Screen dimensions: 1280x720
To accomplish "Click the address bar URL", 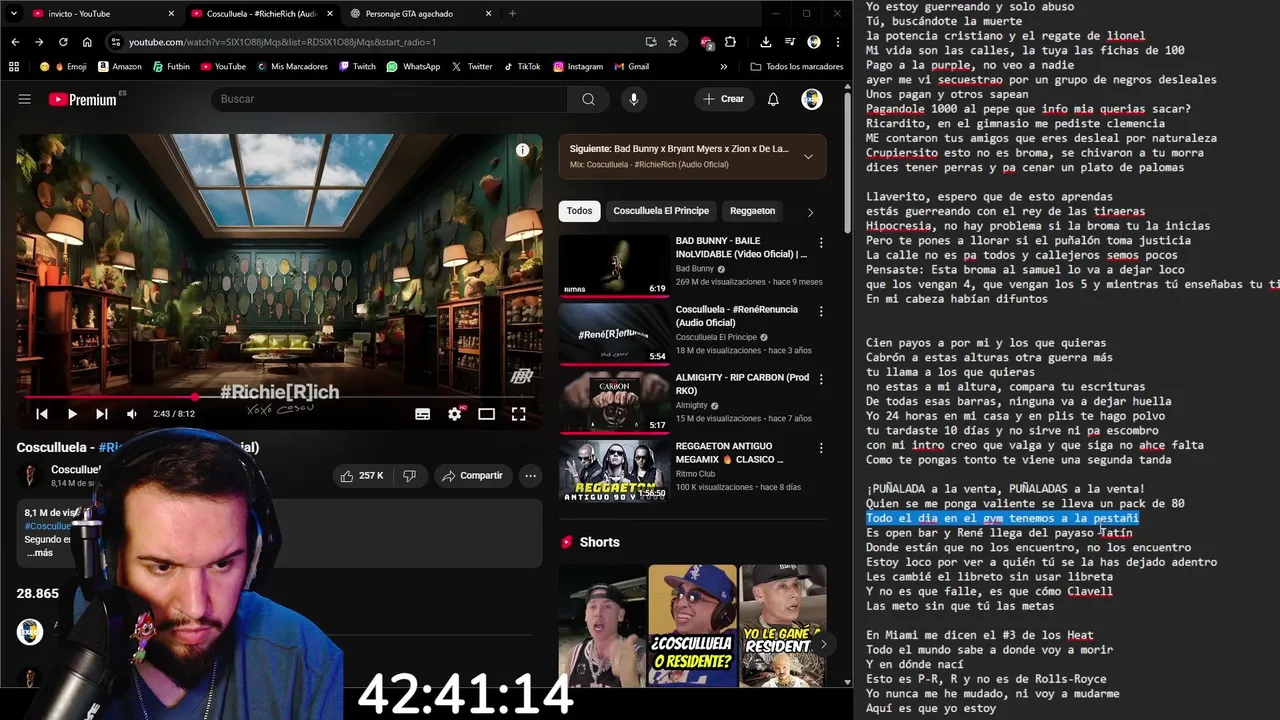I will (282, 42).
